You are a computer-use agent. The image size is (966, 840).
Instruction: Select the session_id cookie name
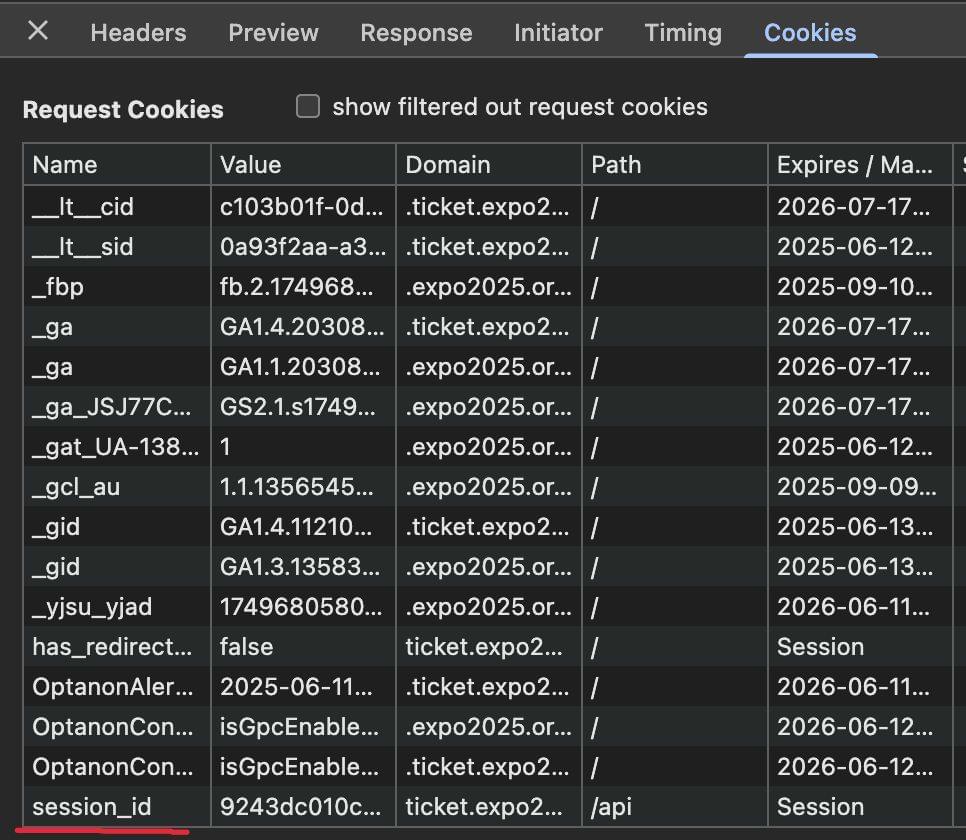tap(92, 807)
